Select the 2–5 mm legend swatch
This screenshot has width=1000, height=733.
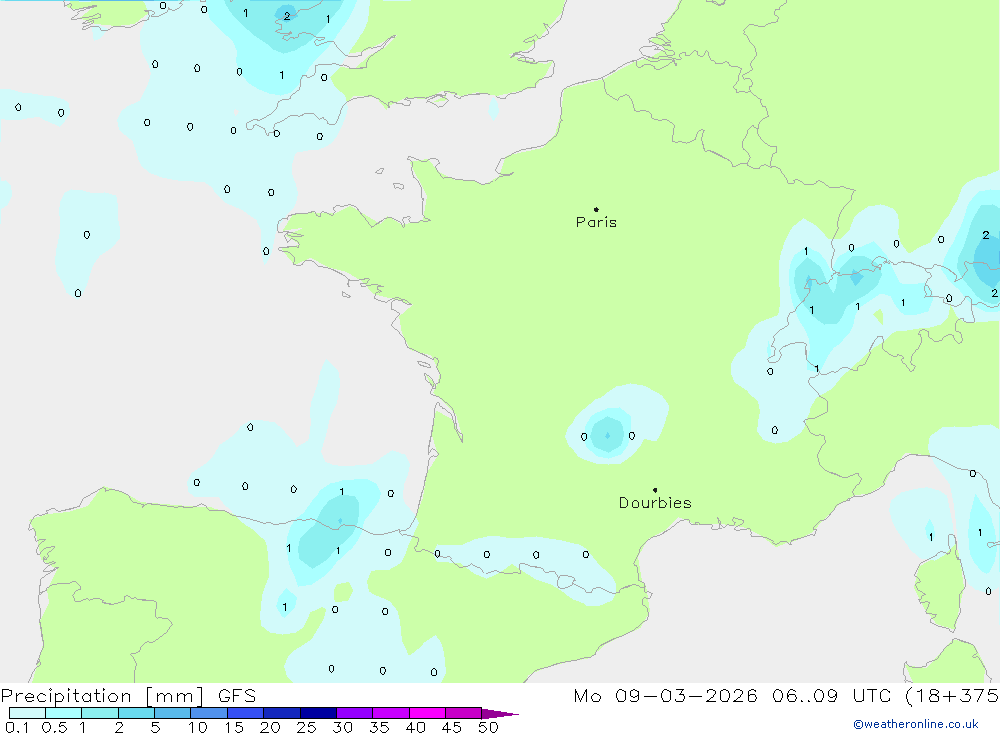pos(136,713)
